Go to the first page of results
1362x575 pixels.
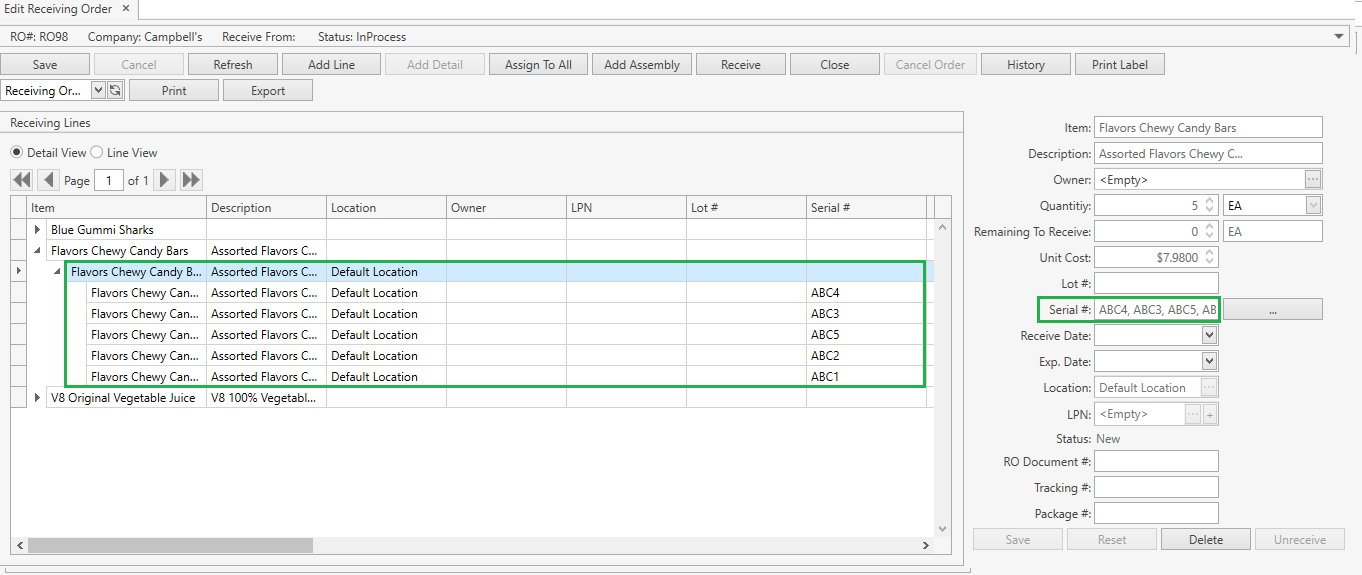[x=21, y=180]
